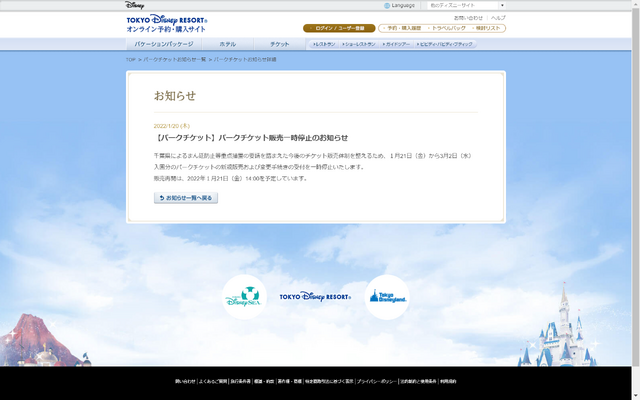
Task: Click the Language text link
Action: 403,6
